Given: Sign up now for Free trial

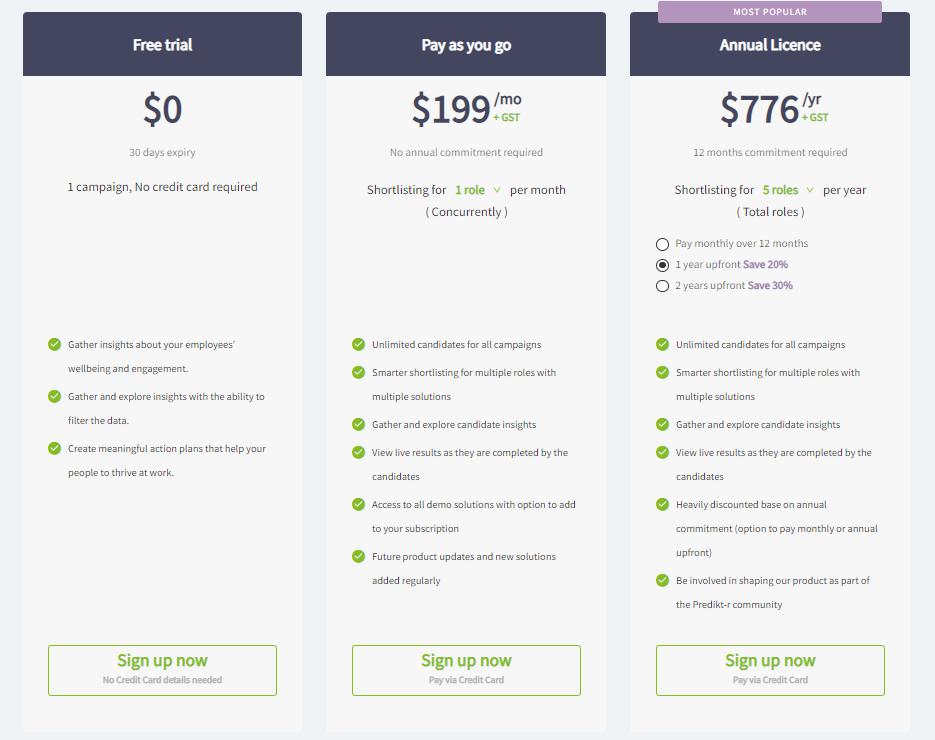Looking at the screenshot, I should click(x=162, y=670).
